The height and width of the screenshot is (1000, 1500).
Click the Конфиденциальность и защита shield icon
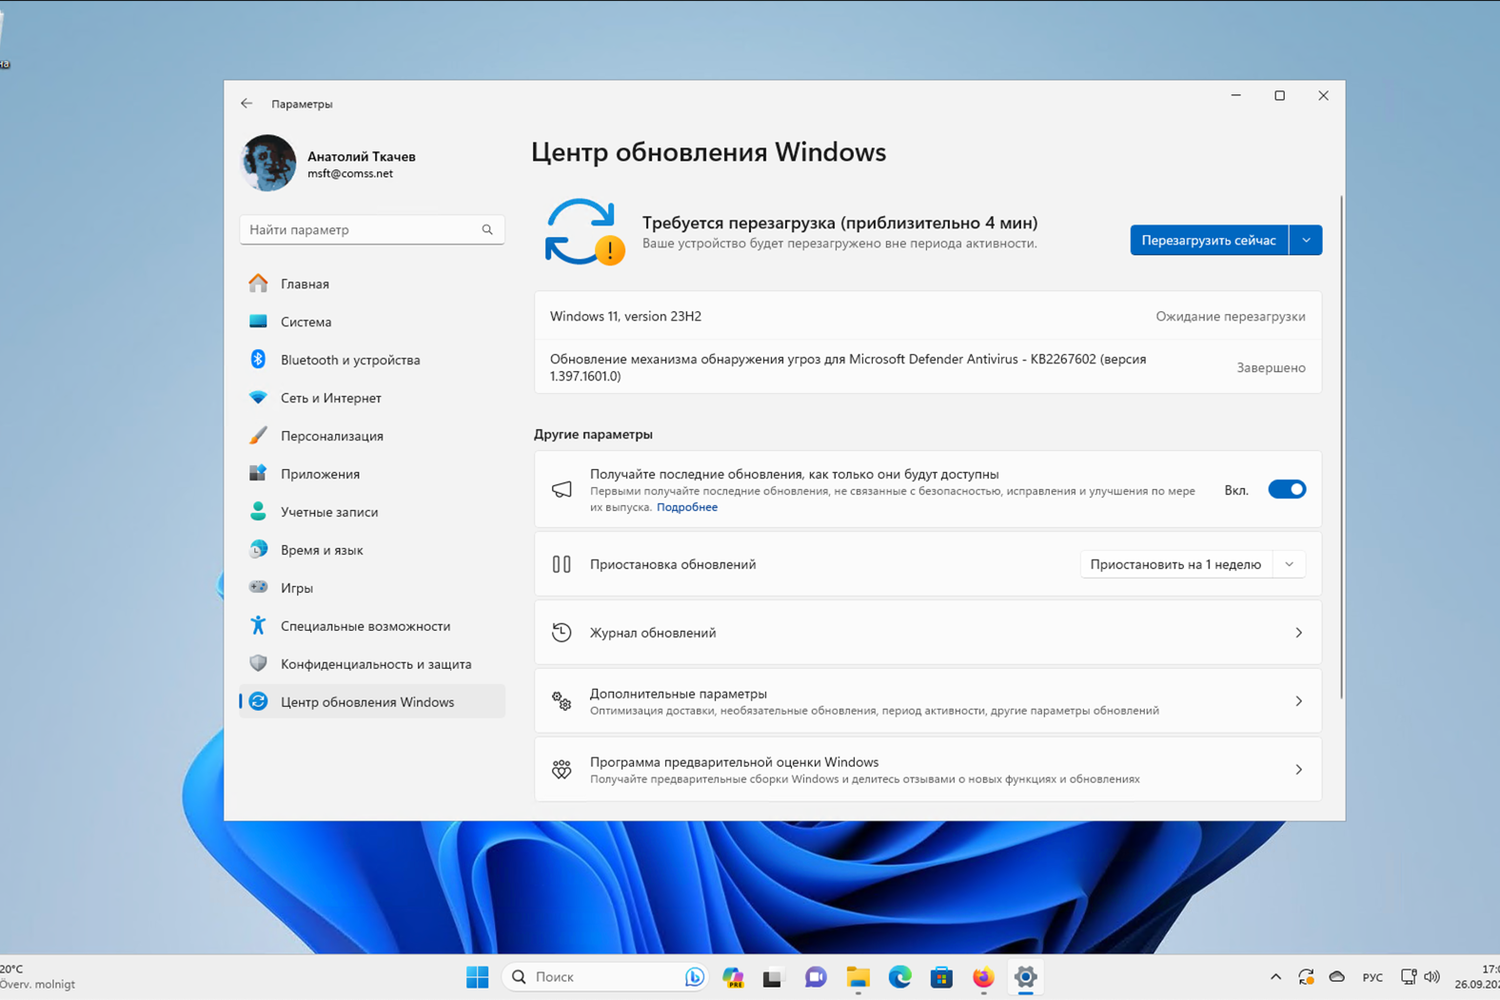[258, 664]
